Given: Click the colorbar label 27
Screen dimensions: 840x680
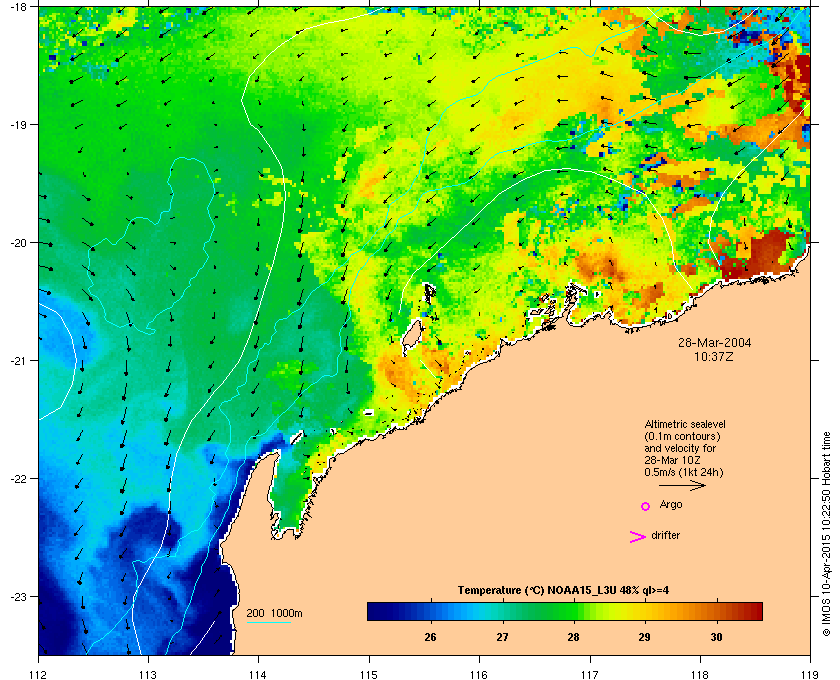Looking at the screenshot, I should tap(502, 637).
